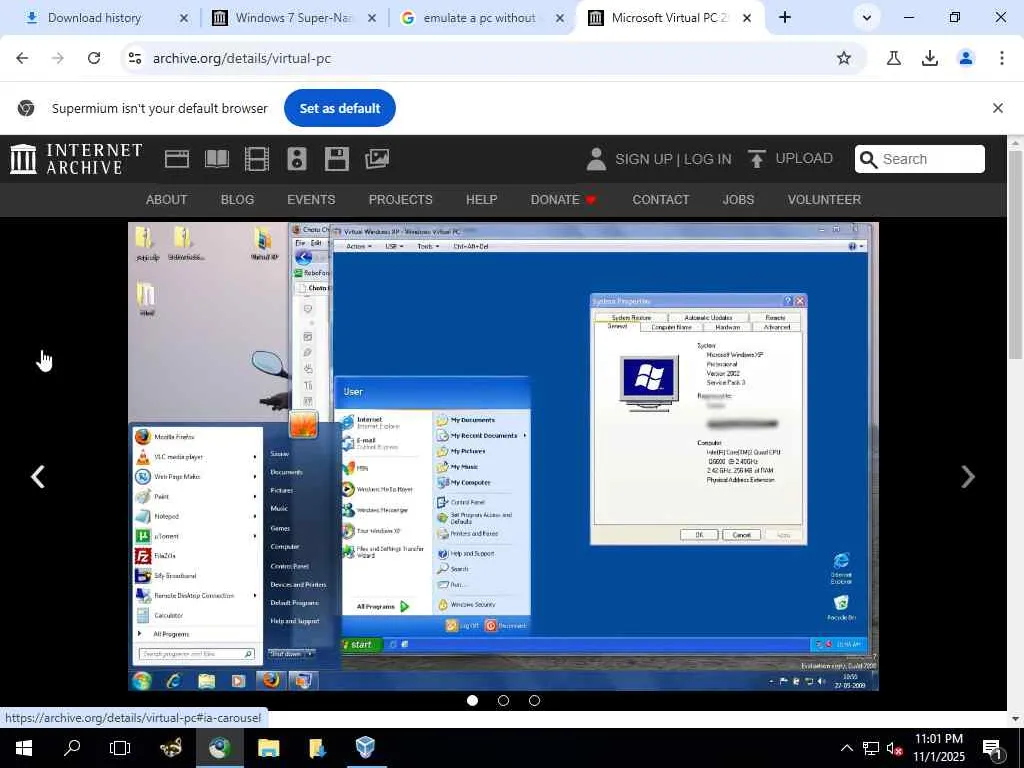Click the Upload arrow icon
The width and height of the screenshot is (1024, 768).
(x=756, y=159)
